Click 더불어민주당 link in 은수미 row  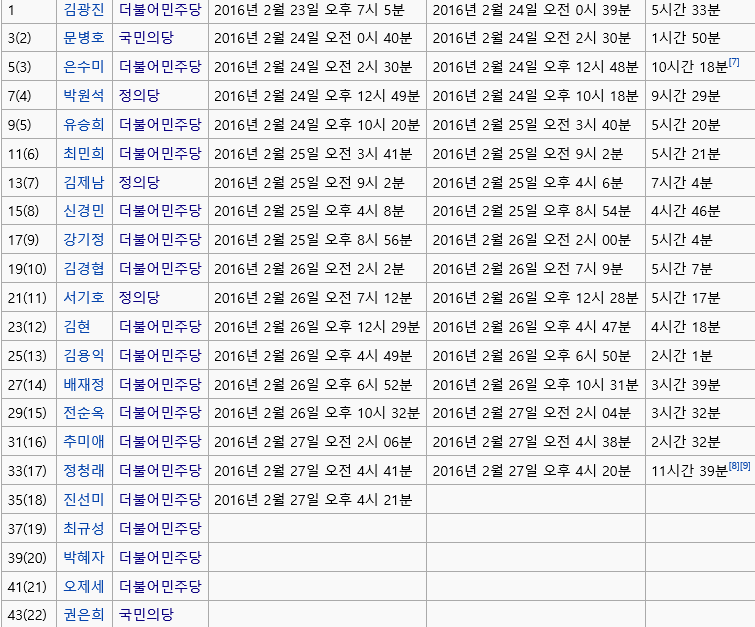coord(160,66)
